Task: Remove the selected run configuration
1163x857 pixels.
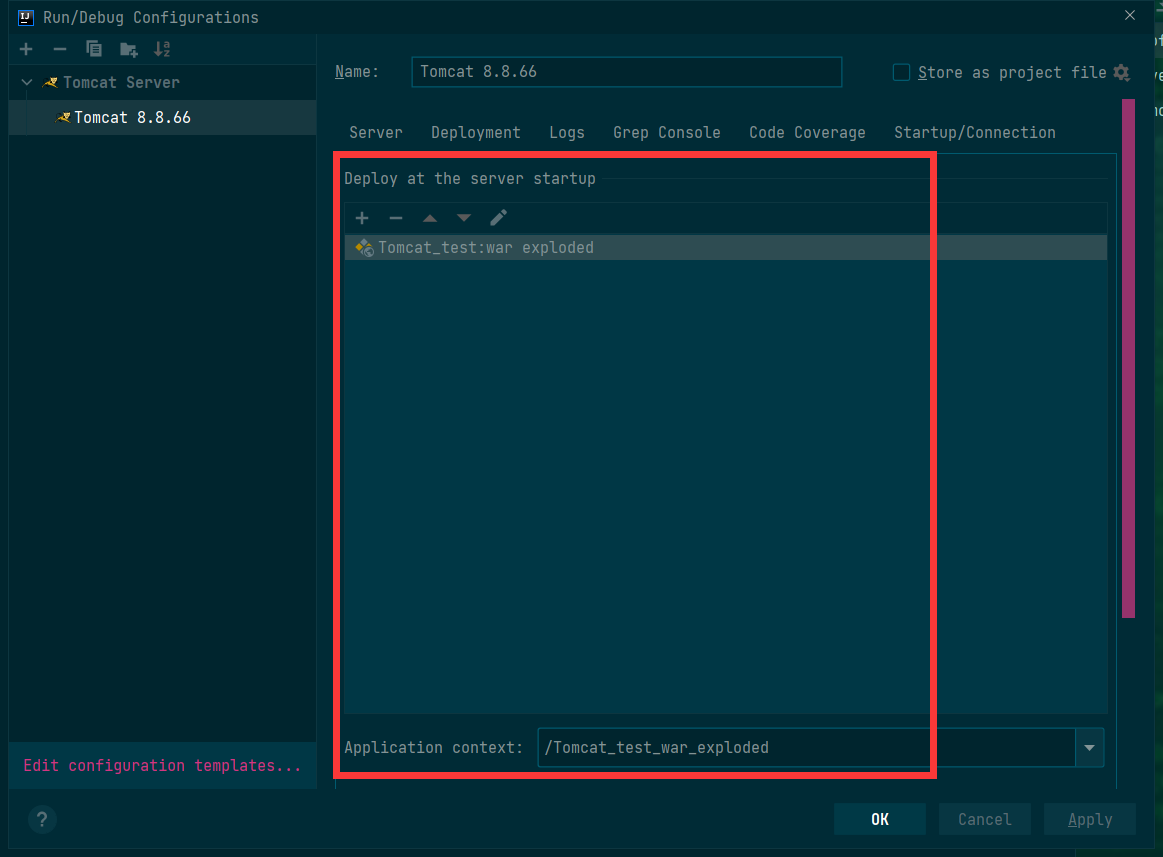Action: point(60,49)
